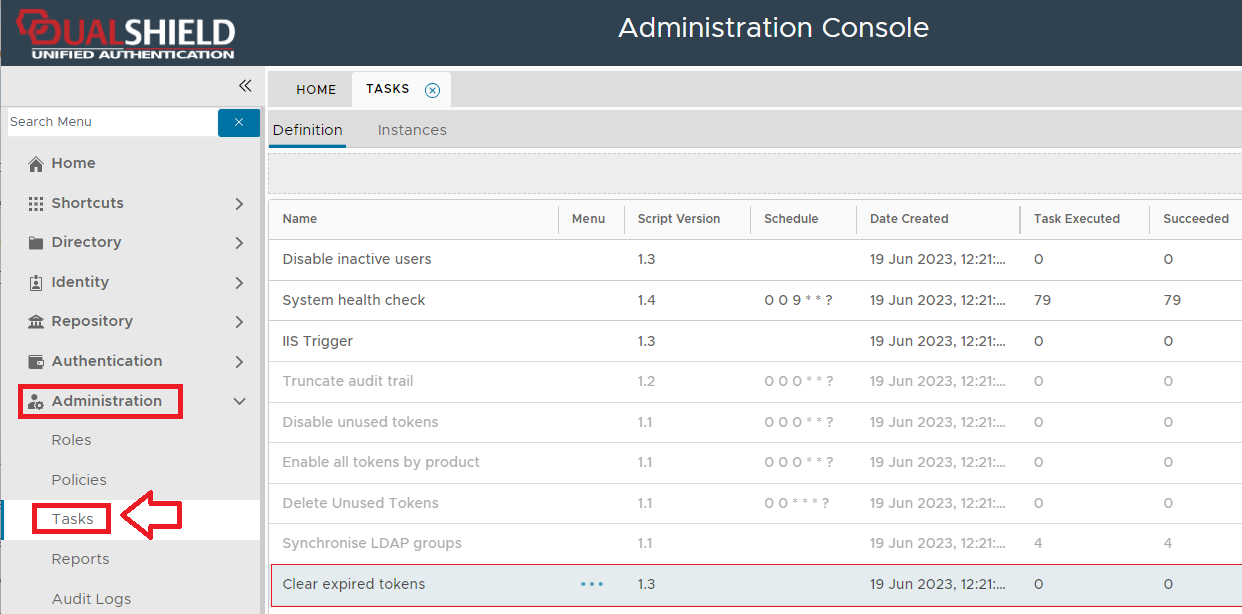The width and height of the screenshot is (1242, 614).
Task: Click the Shortcuts grid icon
Action: point(36,203)
